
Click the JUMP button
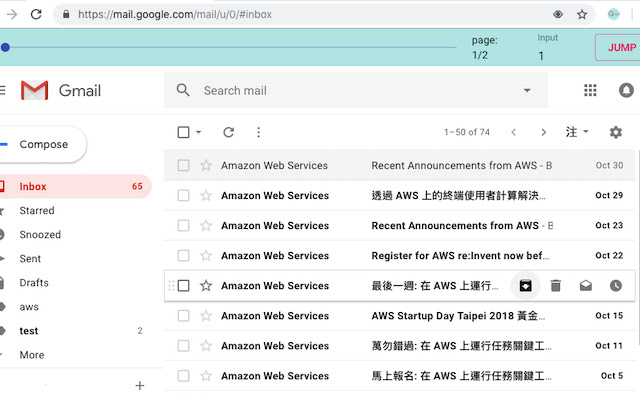coord(618,47)
